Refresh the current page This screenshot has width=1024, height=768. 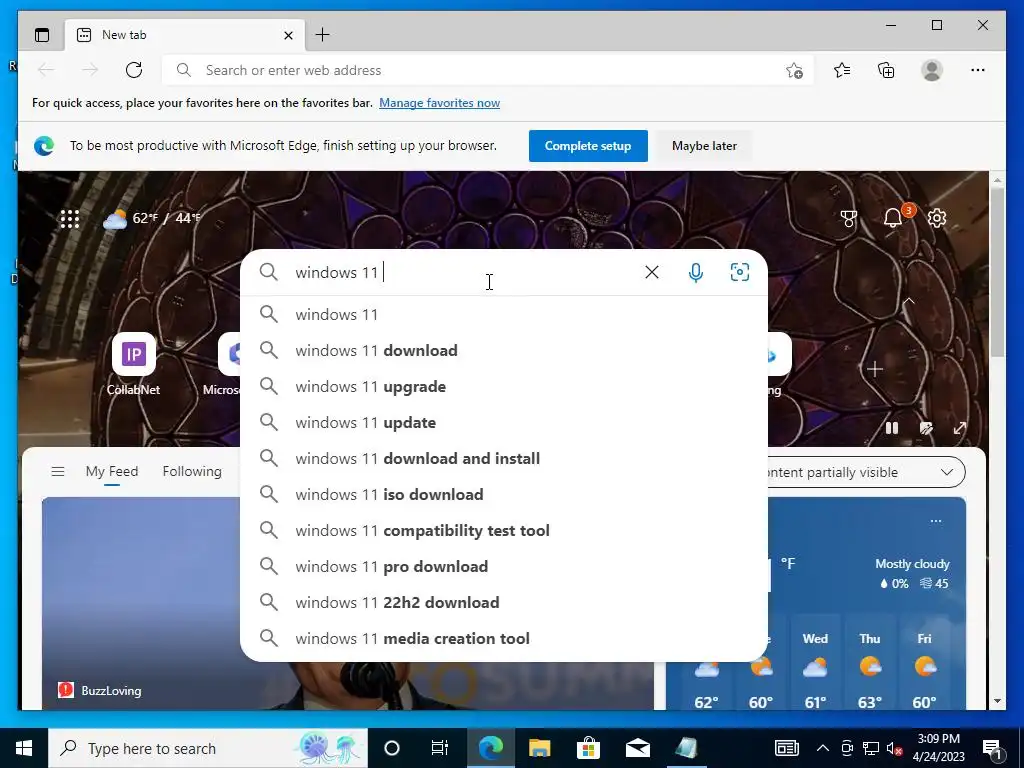pos(134,70)
